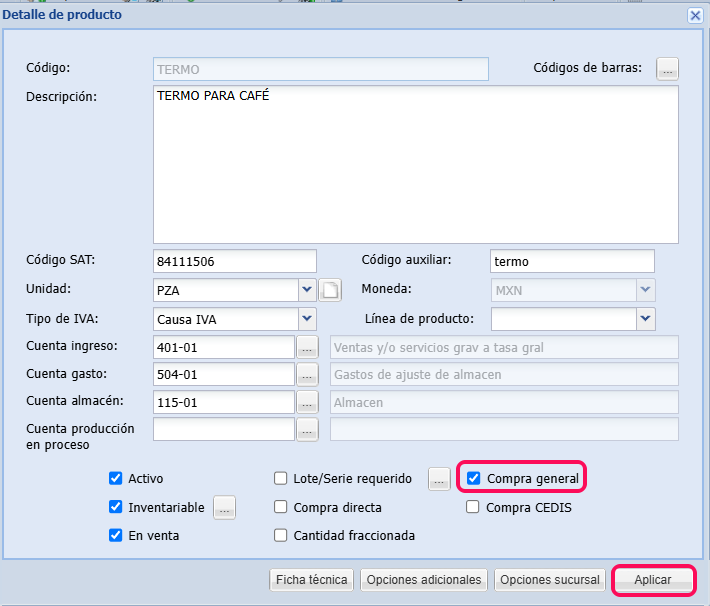Open Lote/Serie requerido ellipsis button

tap(439, 479)
